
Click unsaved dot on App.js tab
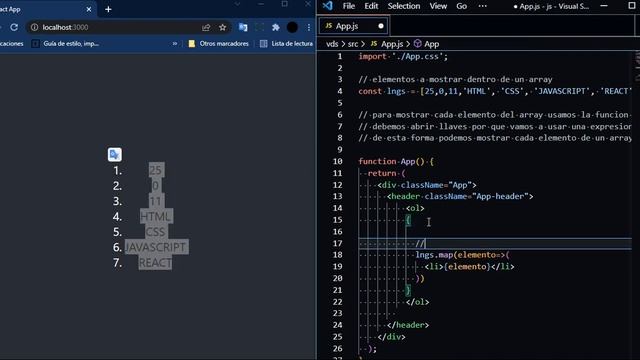(x=381, y=26)
